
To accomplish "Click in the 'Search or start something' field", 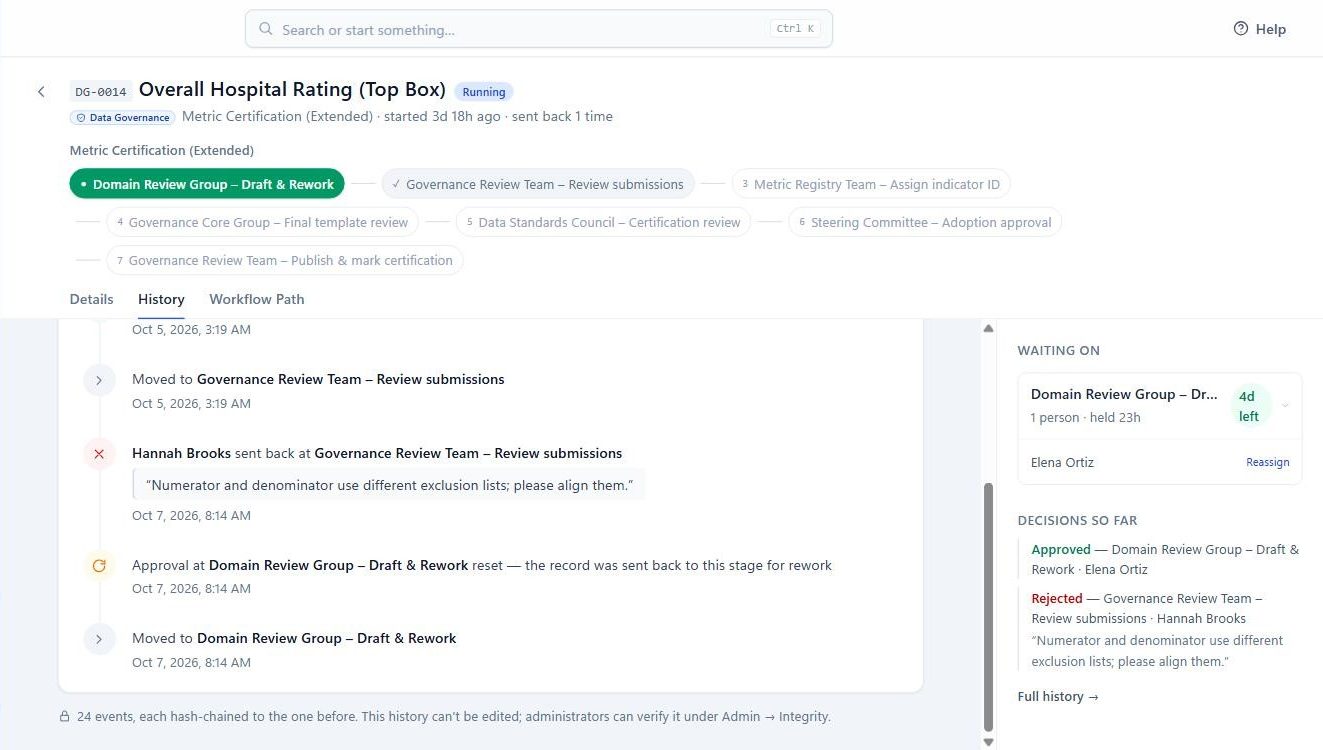I will 539,29.
